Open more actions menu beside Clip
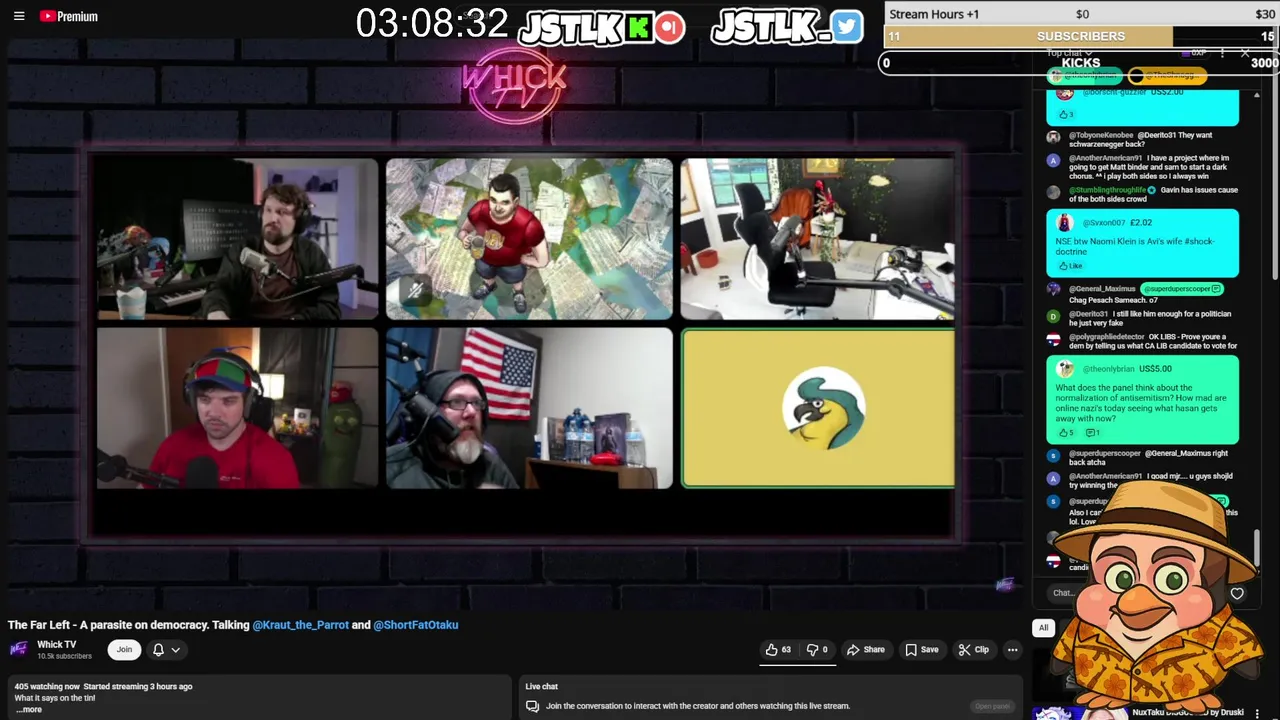Image resolution: width=1280 pixels, height=720 pixels. (x=1012, y=649)
